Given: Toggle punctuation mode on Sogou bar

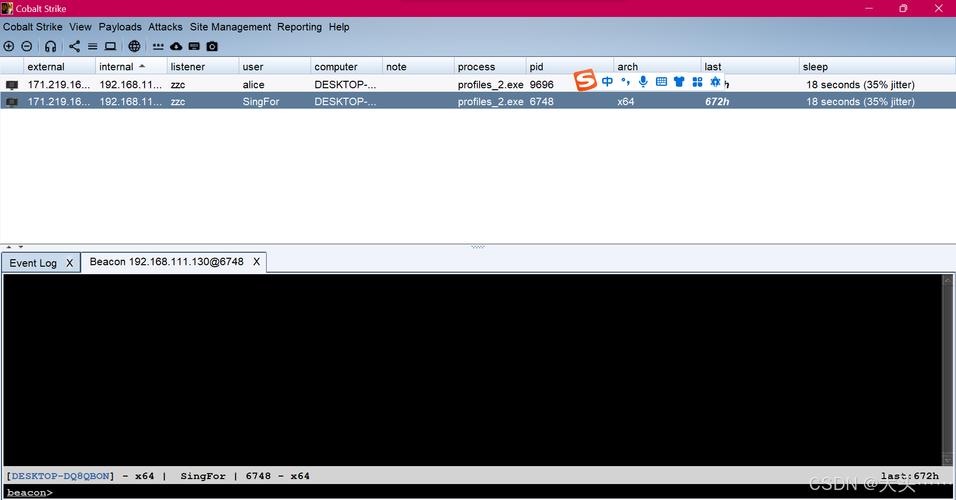Looking at the screenshot, I should [625, 82].
